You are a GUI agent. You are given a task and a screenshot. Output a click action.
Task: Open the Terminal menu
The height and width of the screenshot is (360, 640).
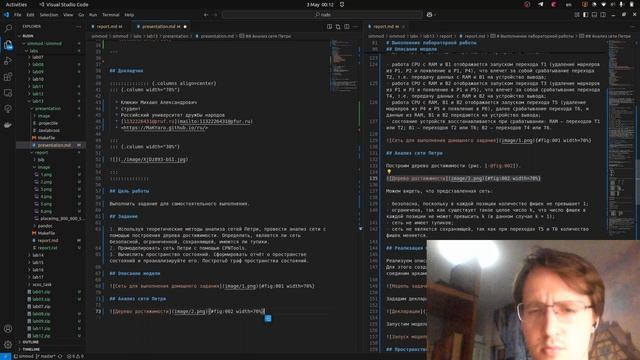111,15
